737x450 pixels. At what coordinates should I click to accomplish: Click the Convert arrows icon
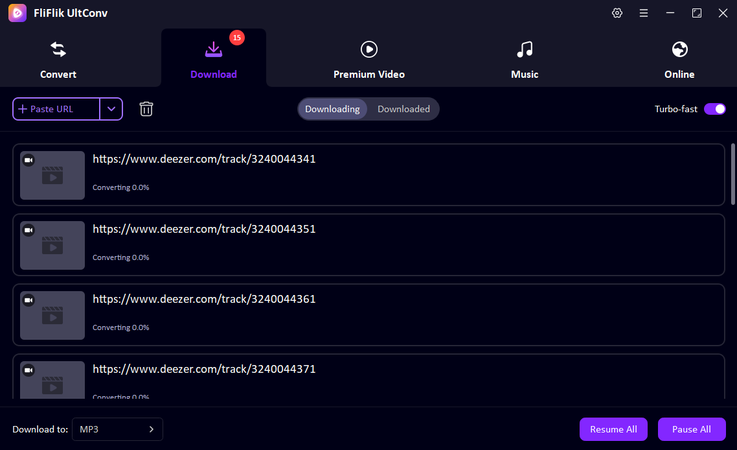pos(58,49)
